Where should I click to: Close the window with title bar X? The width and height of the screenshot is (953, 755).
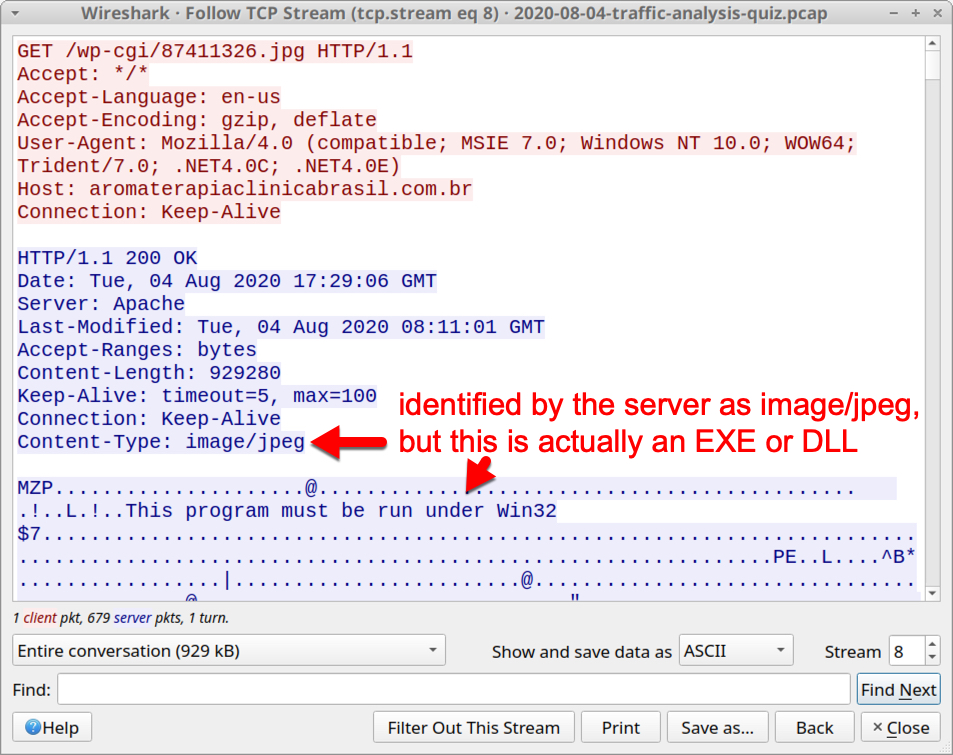click(938, 13)
